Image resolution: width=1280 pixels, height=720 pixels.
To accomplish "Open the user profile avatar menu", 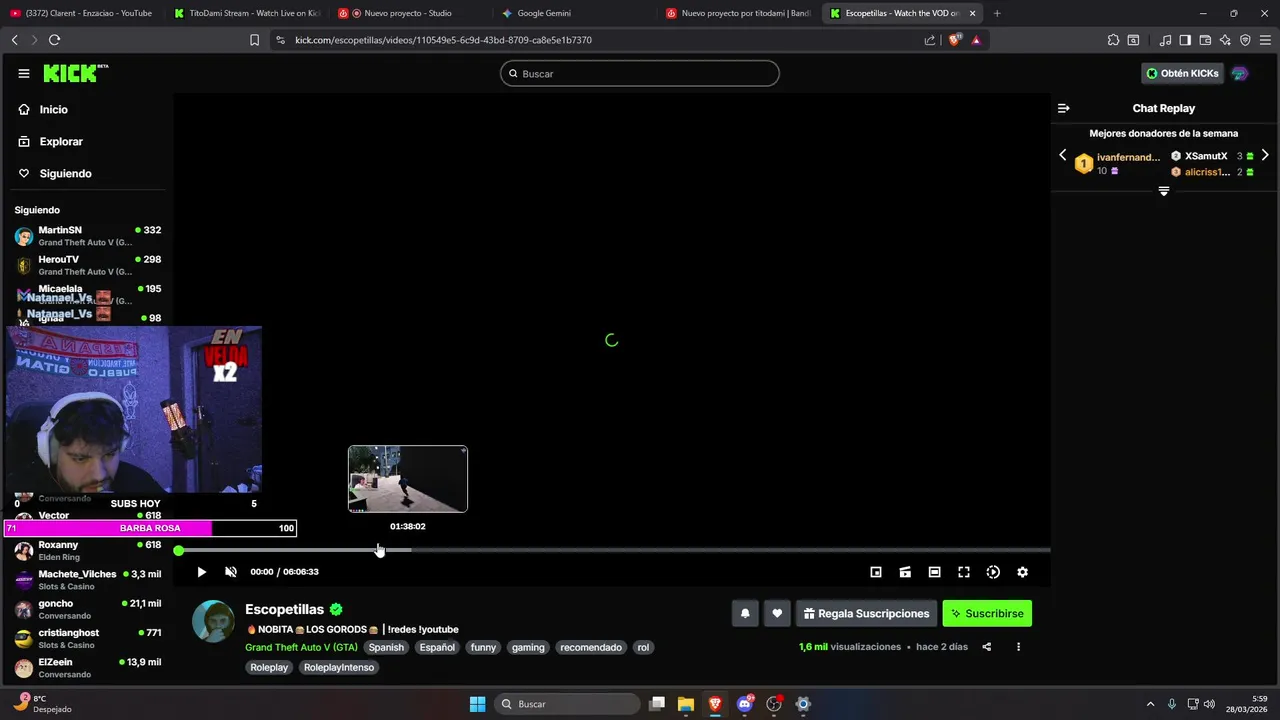I will tap(1240, 73).
